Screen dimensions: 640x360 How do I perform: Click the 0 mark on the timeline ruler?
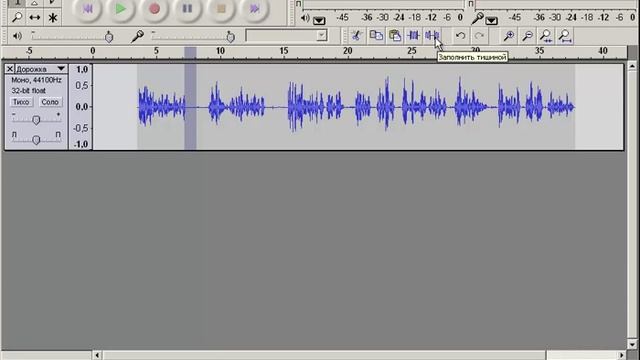pyautogui.click(x=93, y=51)
